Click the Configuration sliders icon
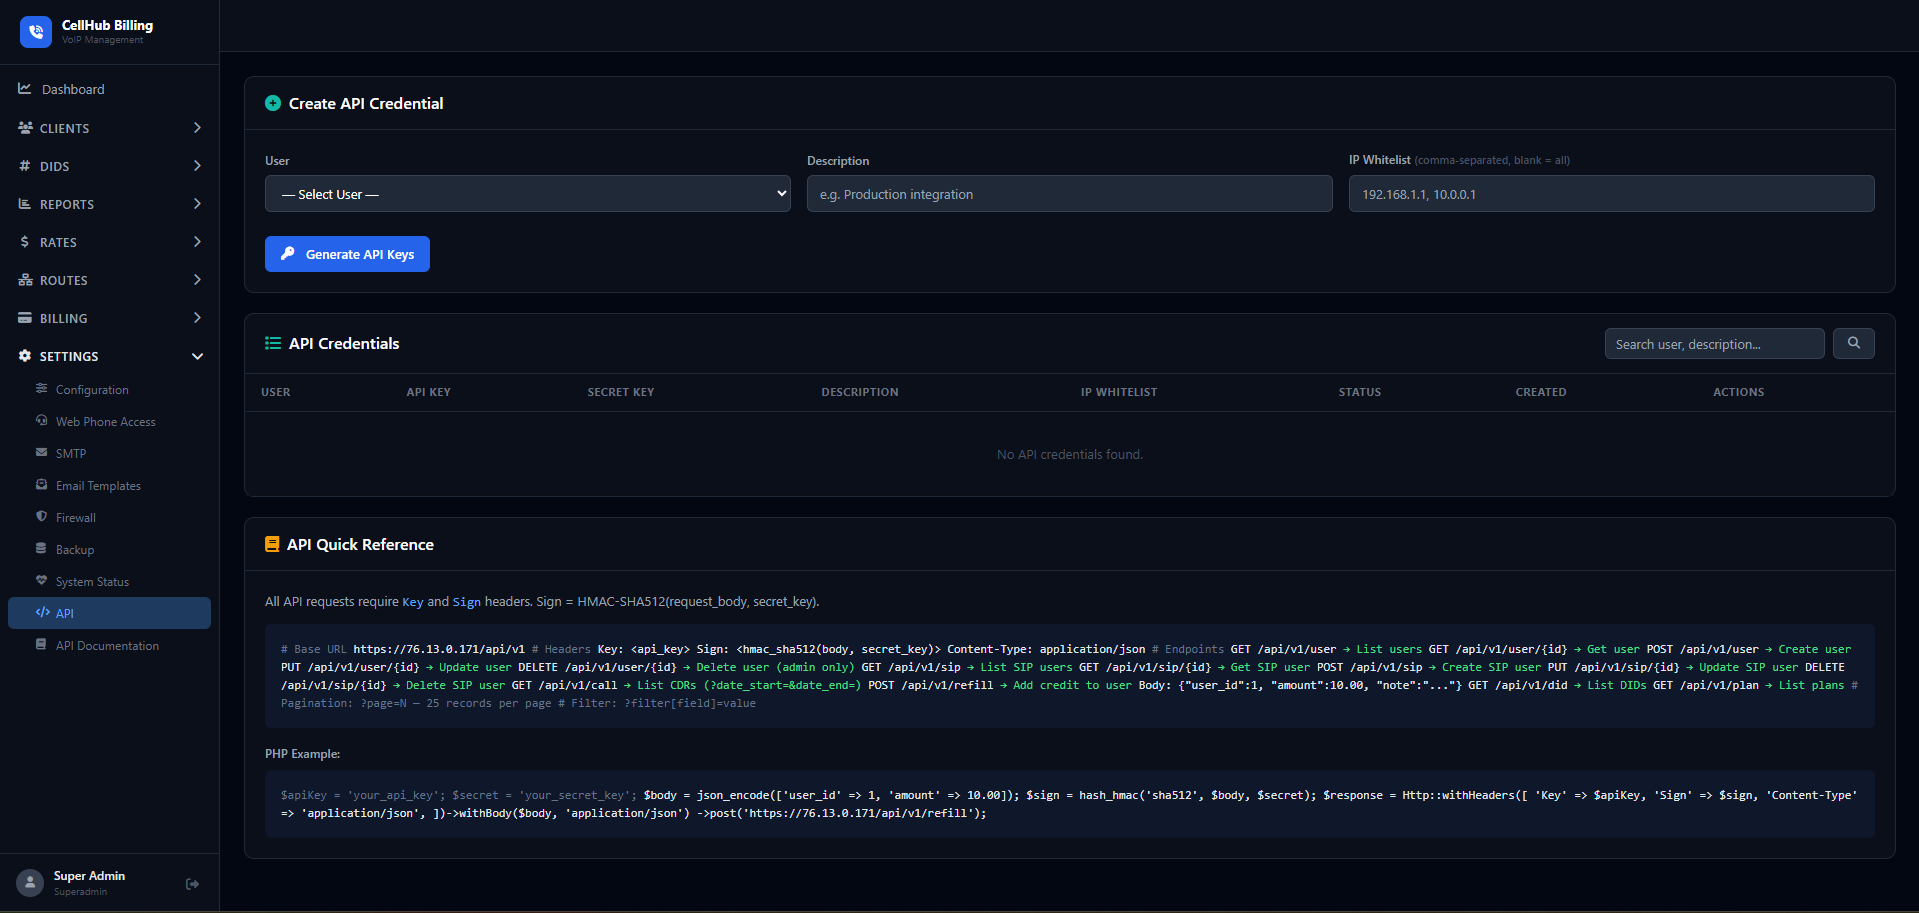The width and height of the screenshot is (1919, 913). [x=41, y=389]
